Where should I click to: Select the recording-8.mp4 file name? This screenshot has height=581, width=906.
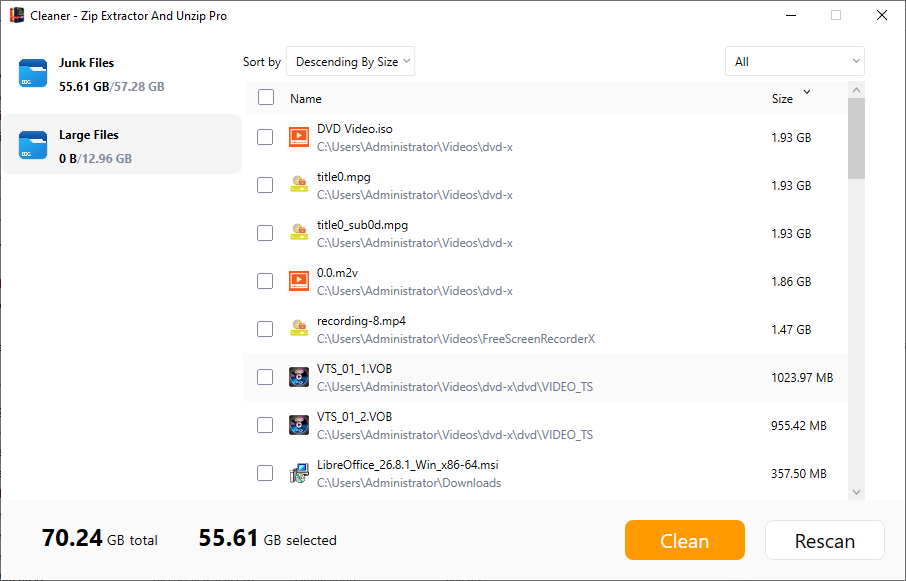[x=361, y=321]
